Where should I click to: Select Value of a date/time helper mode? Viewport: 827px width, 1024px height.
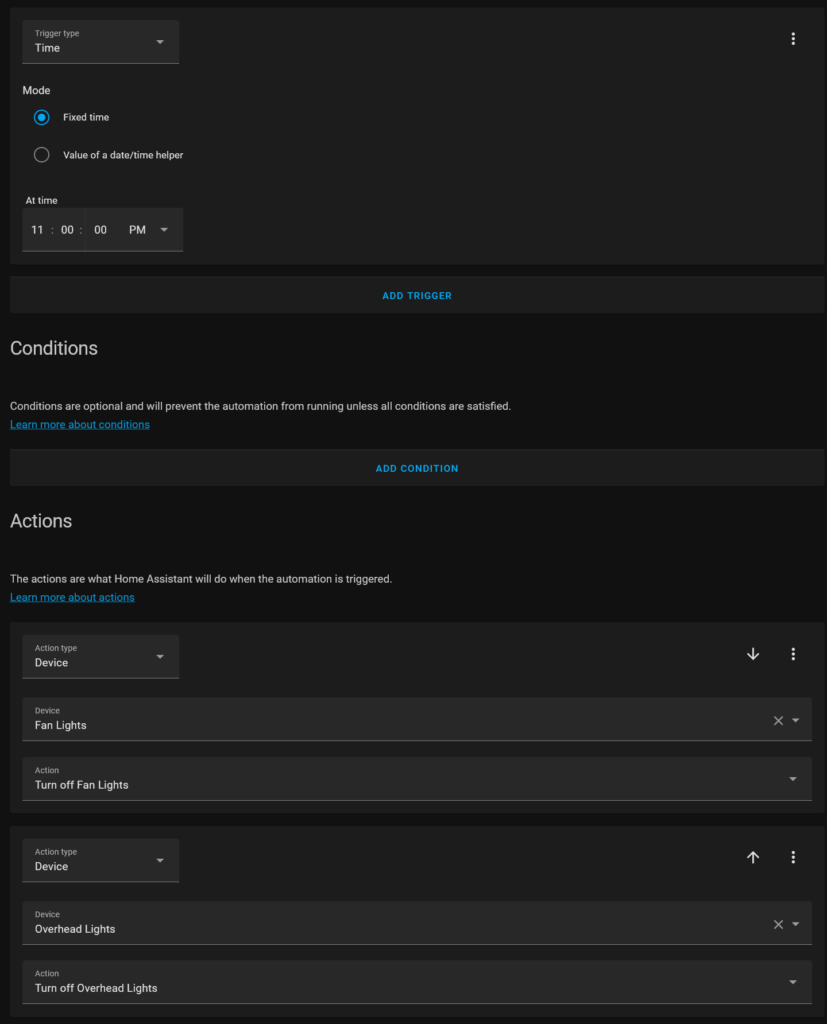(x=42, y=155)
